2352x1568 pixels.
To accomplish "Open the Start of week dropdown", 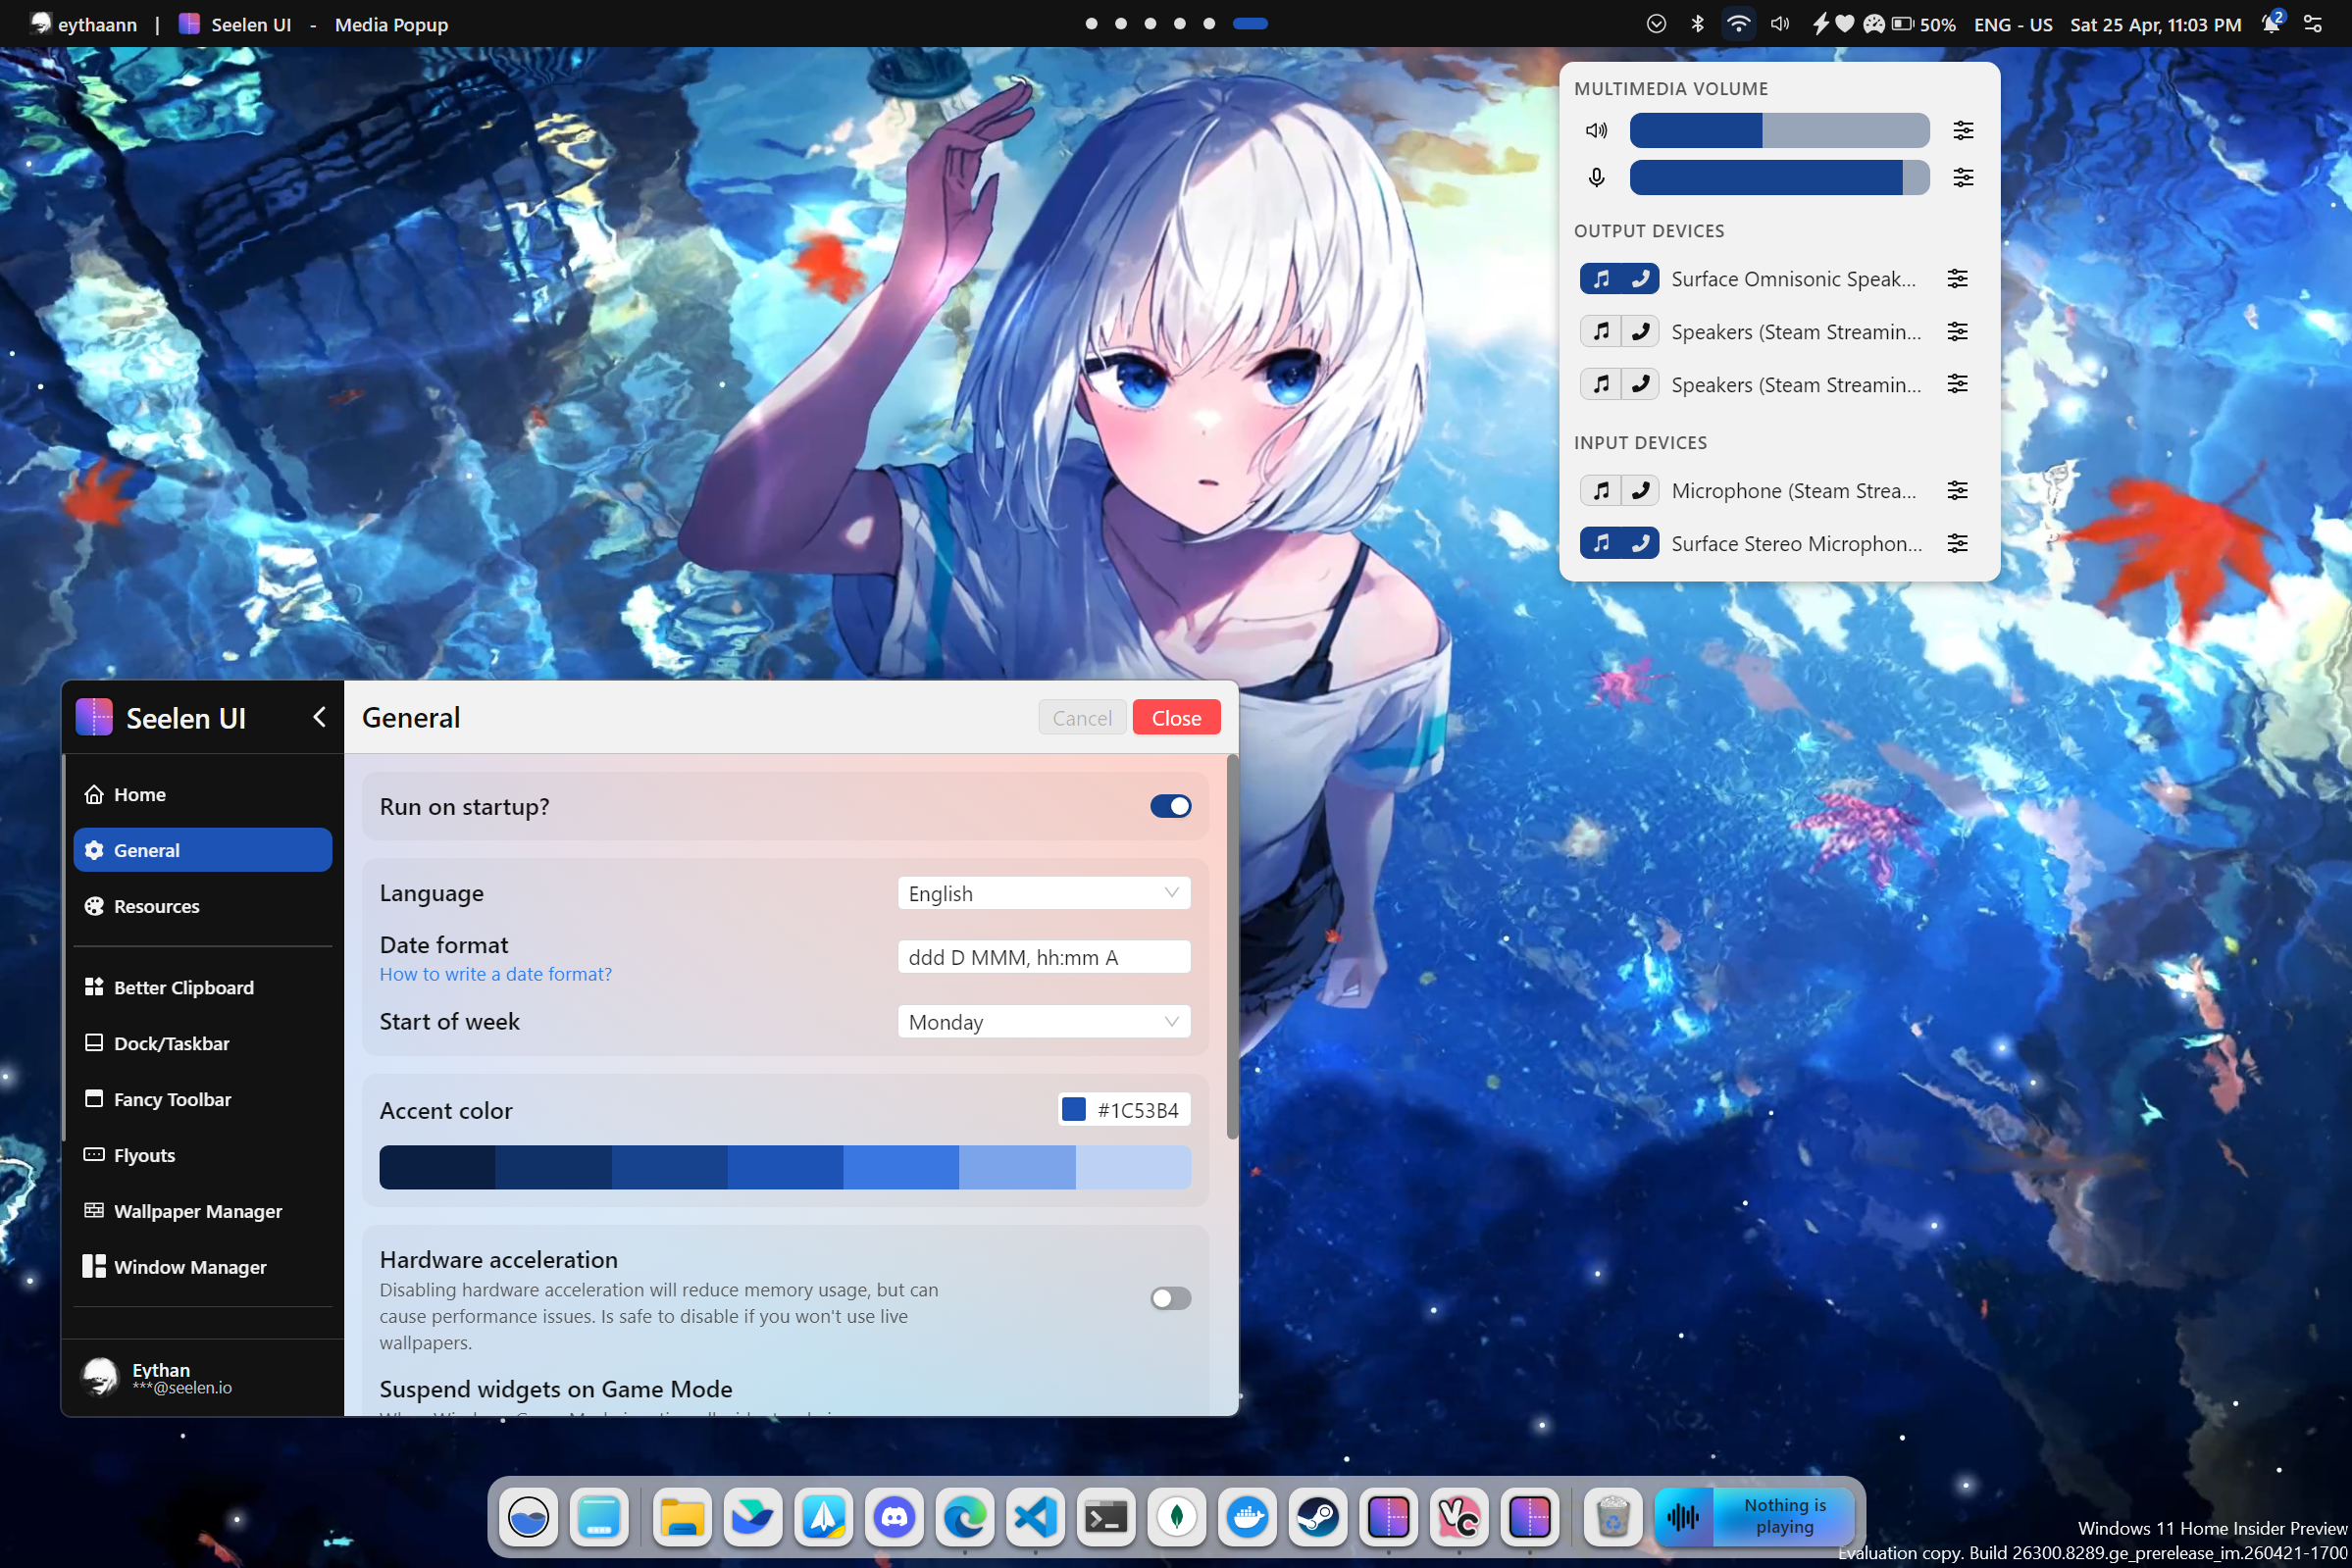I will pyautogui.click(x=1044, y=1021).
